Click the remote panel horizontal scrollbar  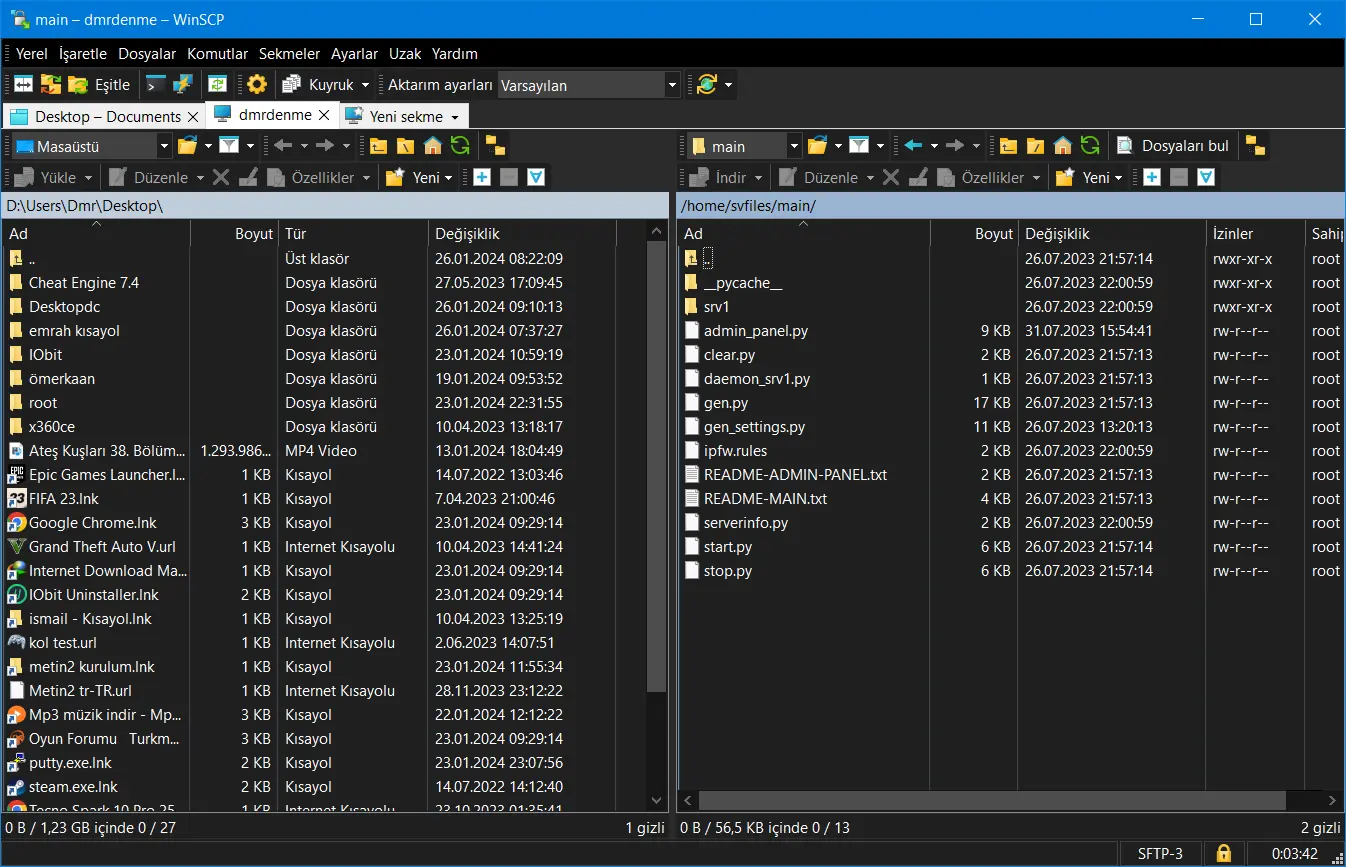click(992, 801)
